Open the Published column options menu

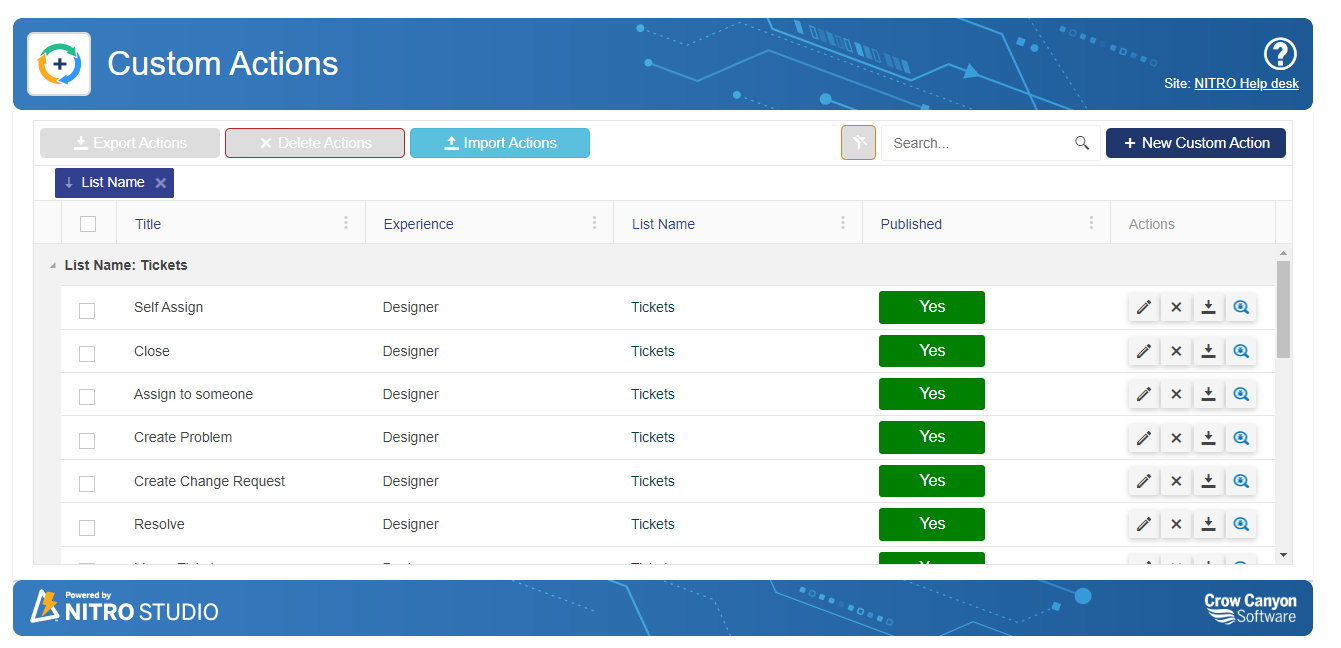pyautogui.click(x=1091, y=223)
